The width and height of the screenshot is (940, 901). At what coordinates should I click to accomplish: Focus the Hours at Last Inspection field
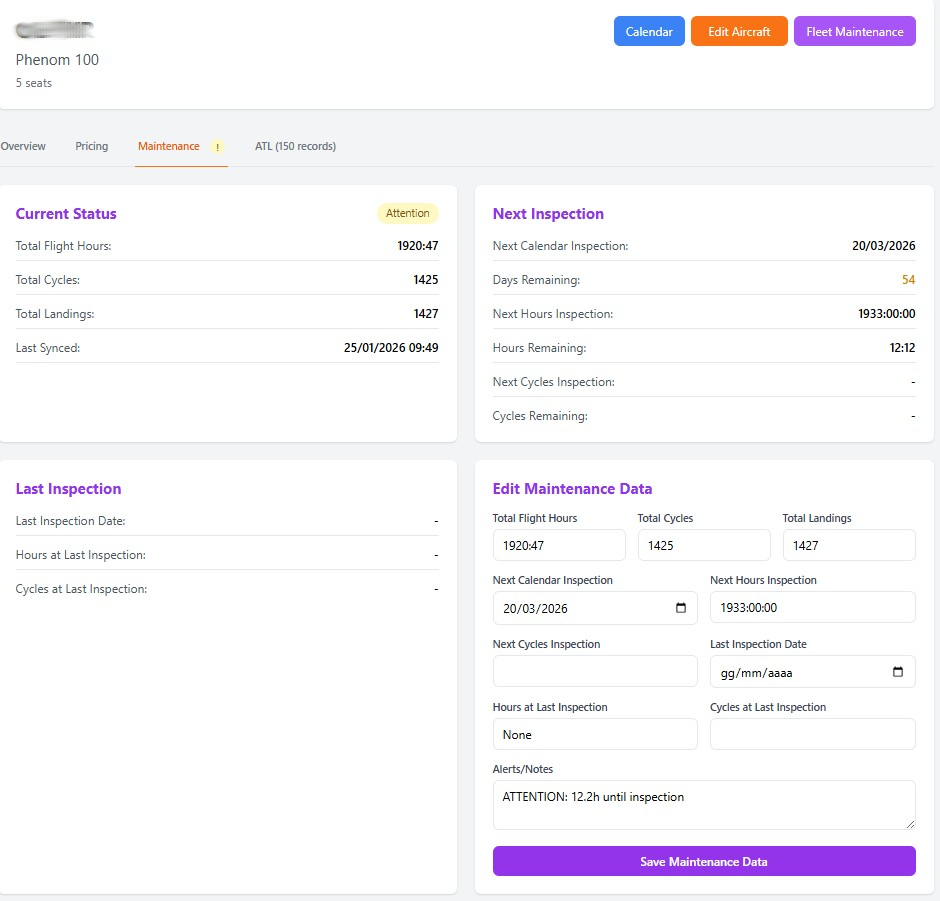click(594, 734)
